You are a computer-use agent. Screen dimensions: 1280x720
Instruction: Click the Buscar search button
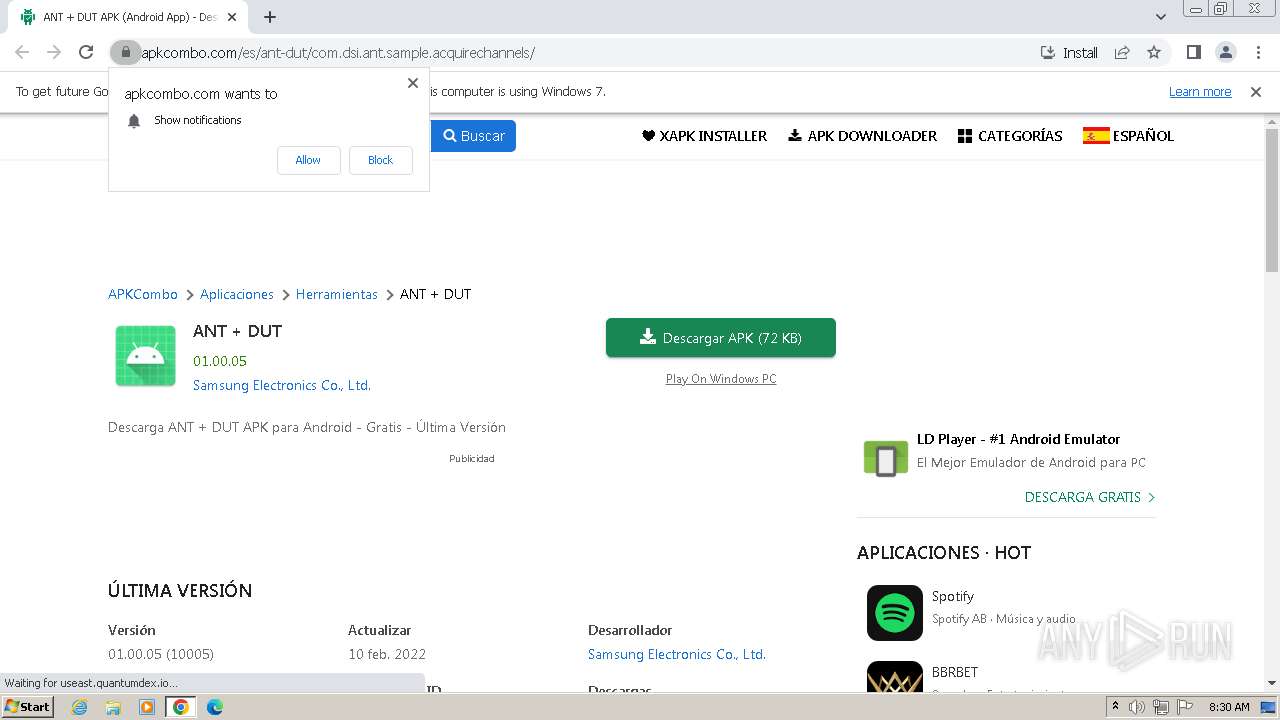(x=473, y=136)
